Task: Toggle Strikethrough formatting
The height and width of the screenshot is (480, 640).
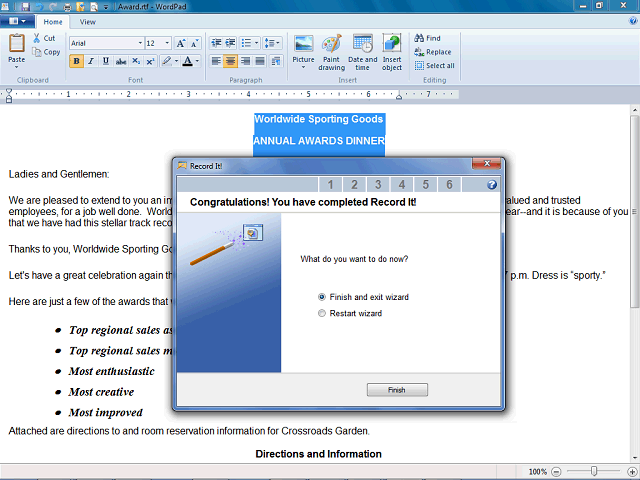Action: [x=121, y=61]
